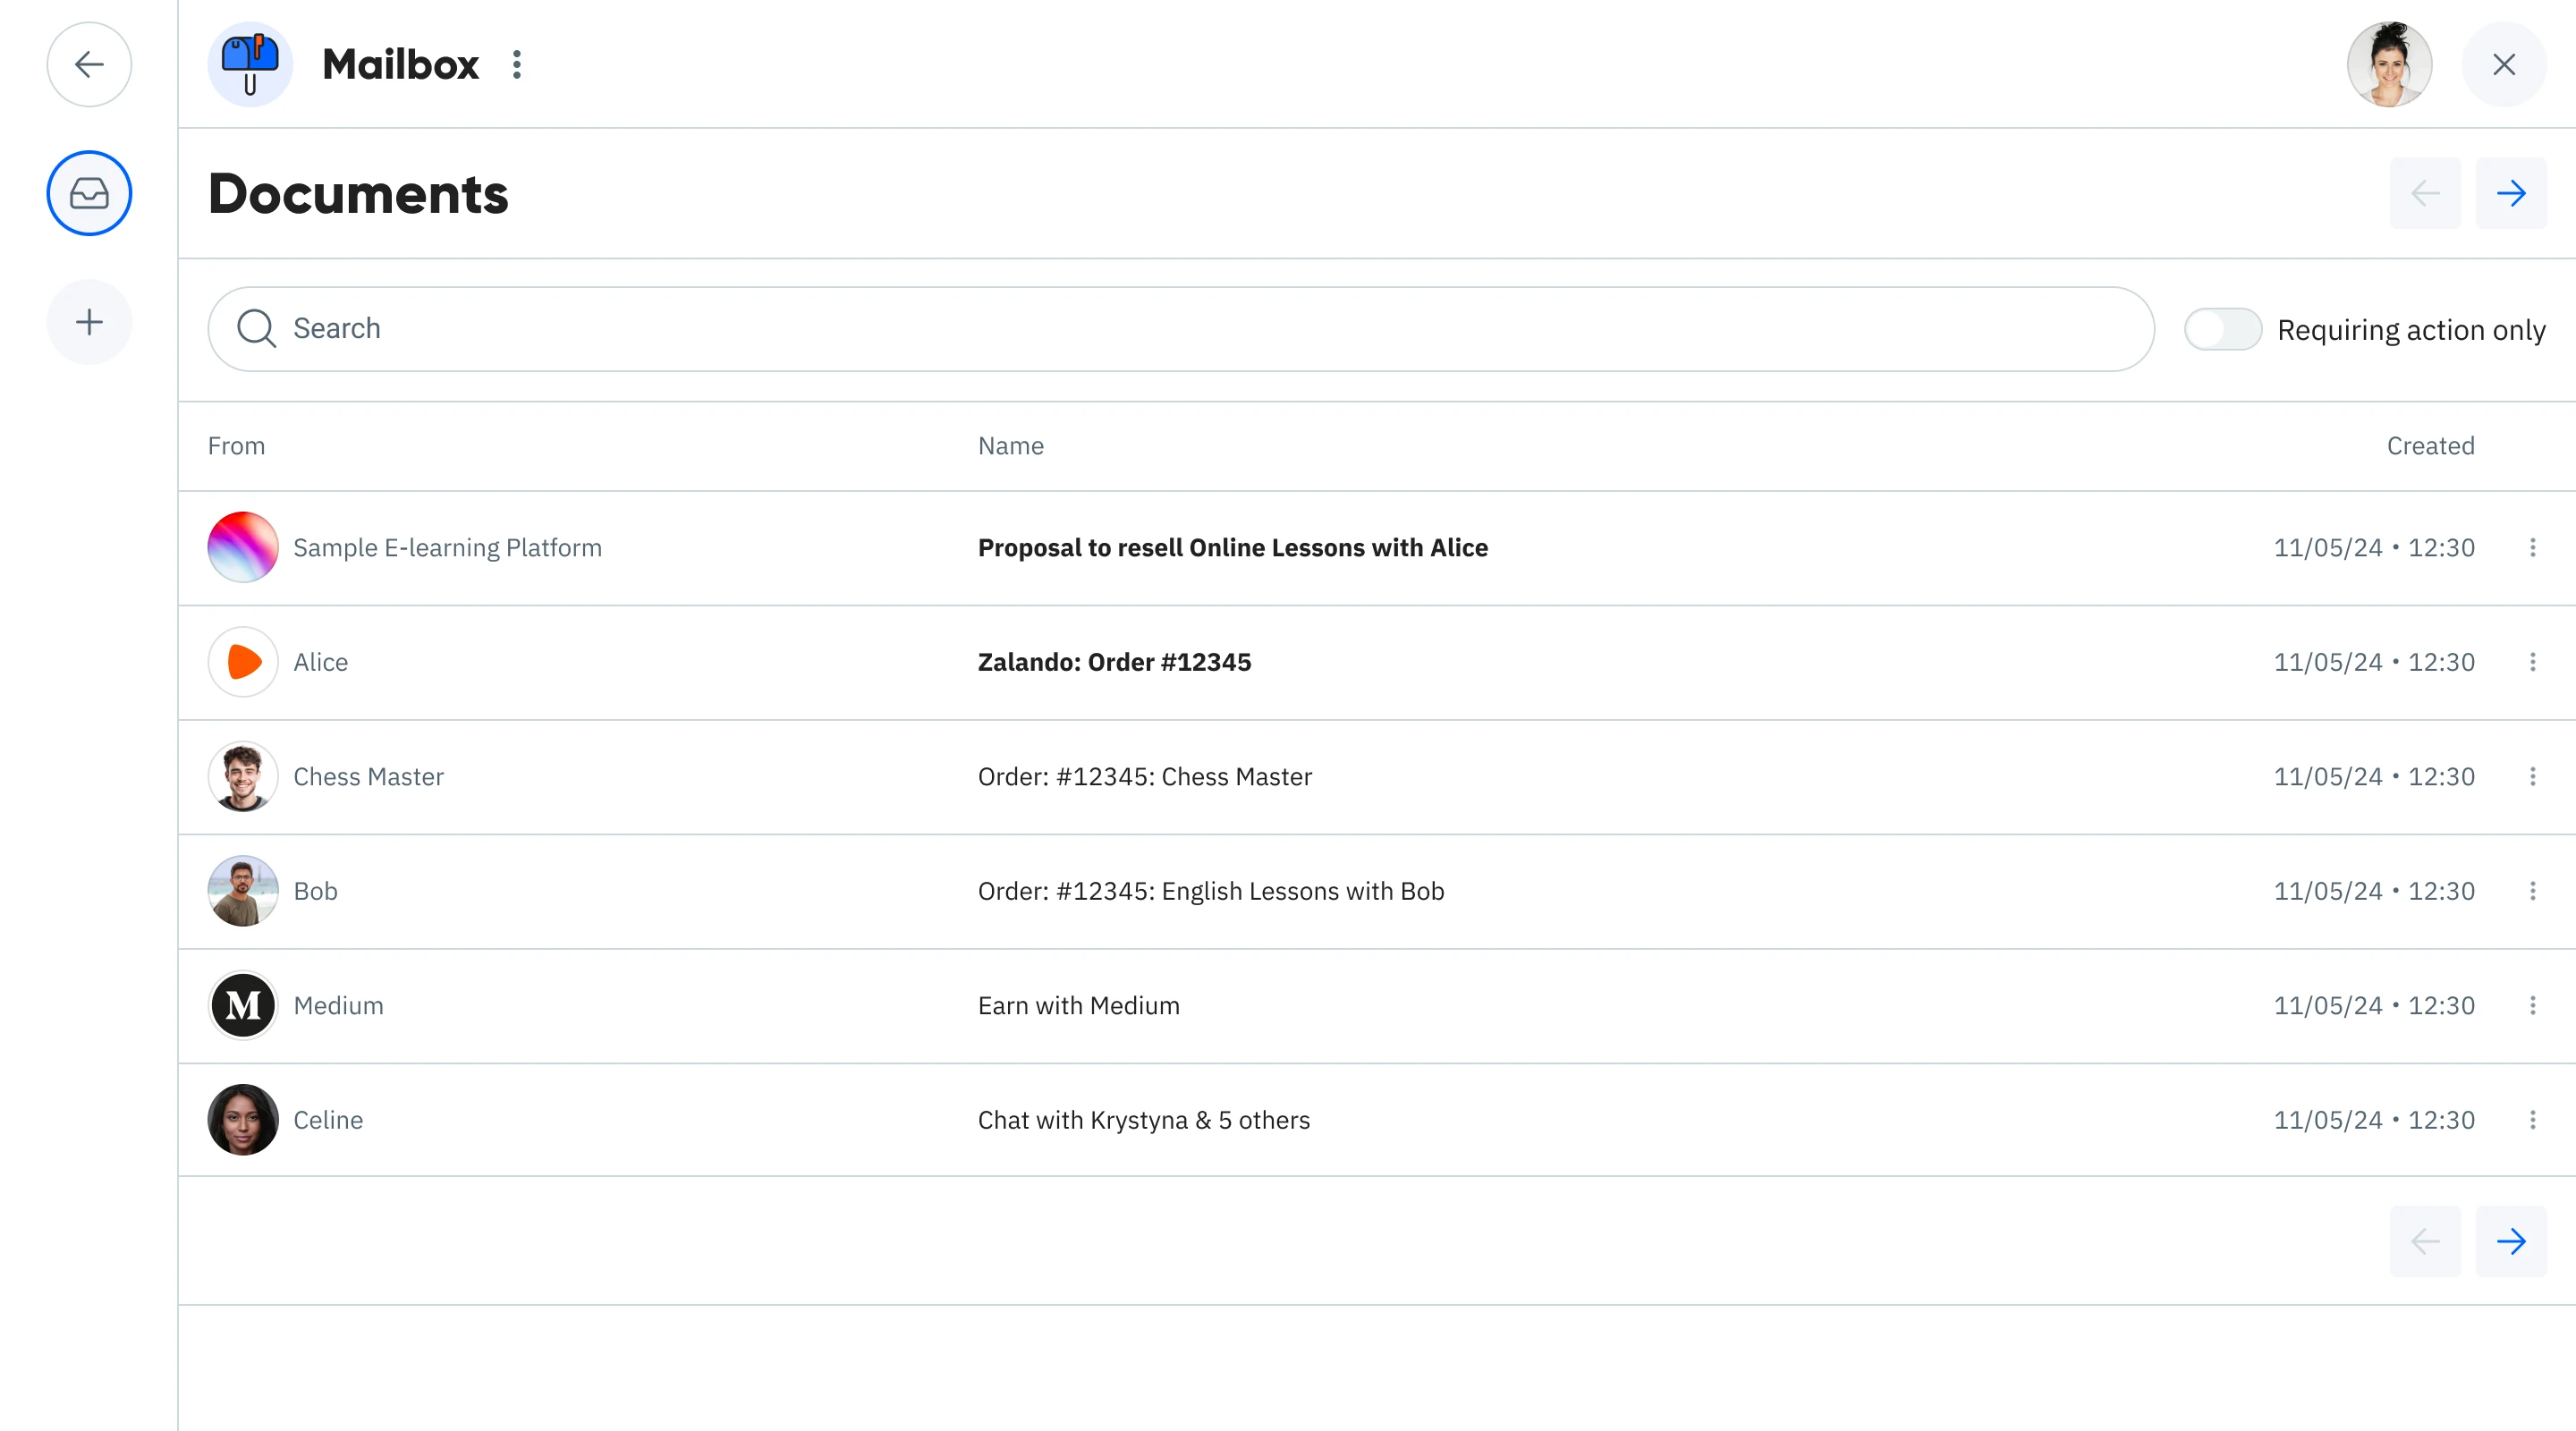Click the Mailbox app logo icon
This screenshot has height=1431, width=2576.
click(250, 65)
